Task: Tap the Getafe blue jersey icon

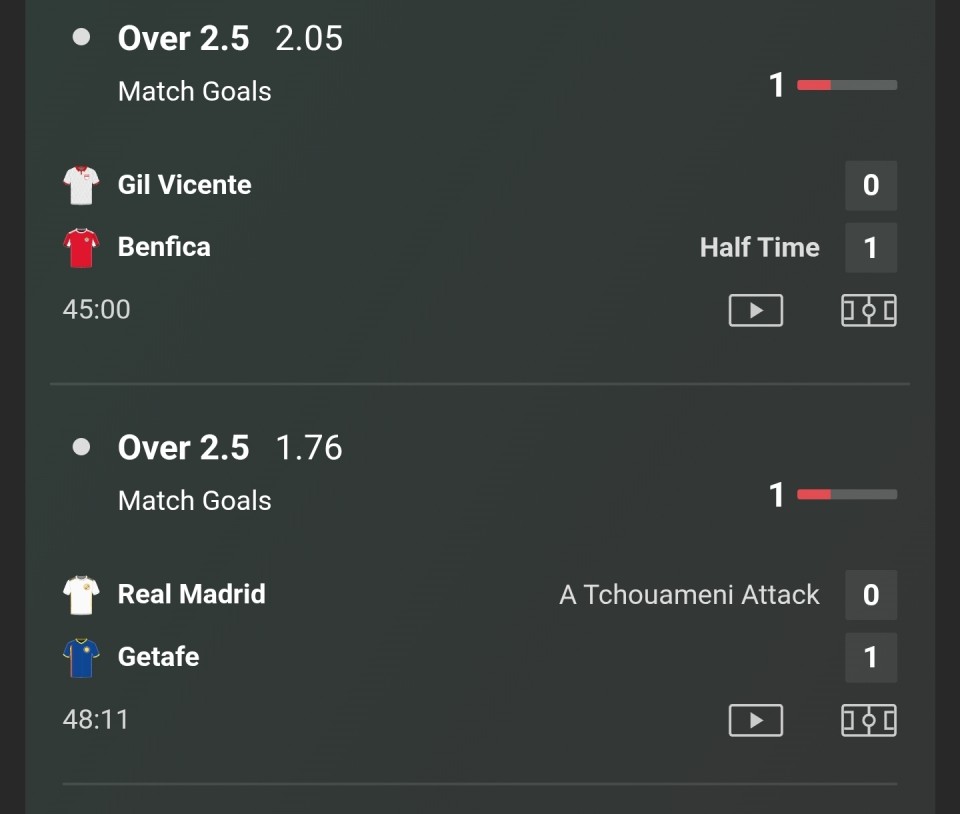Action: click(x=81, y=657)
